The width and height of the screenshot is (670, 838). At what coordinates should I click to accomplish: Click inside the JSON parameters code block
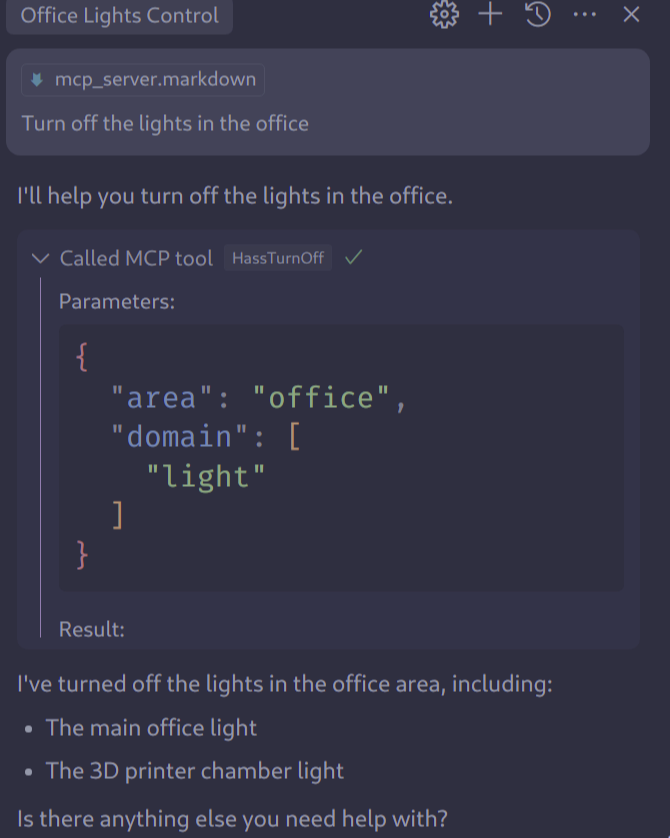pos(340,455)
